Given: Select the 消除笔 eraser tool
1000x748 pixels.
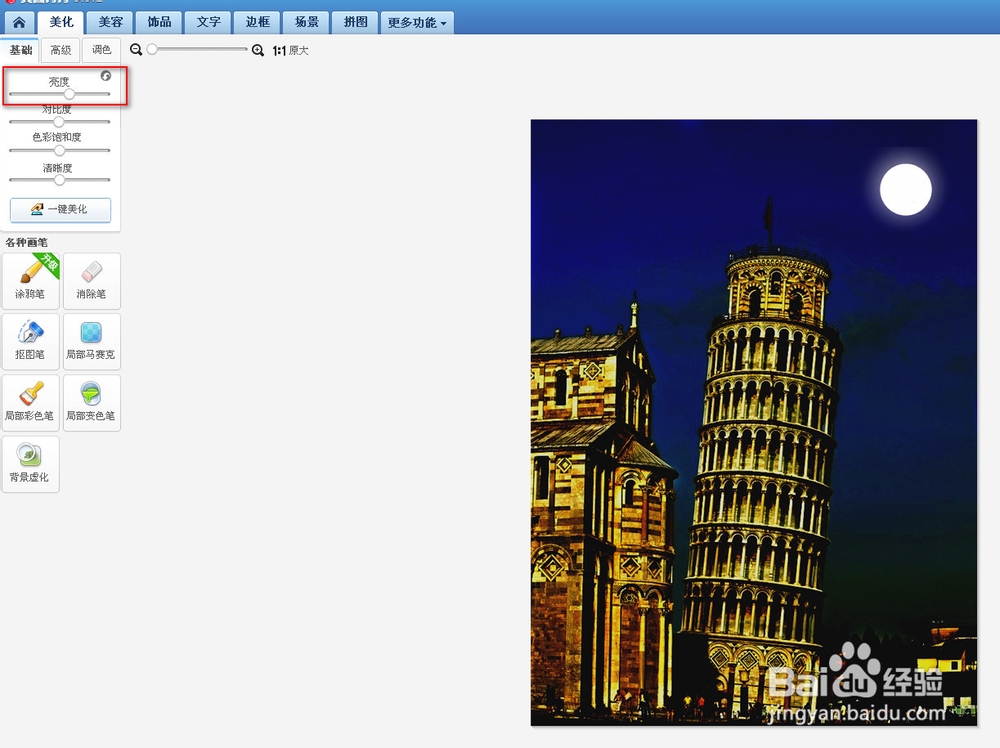Looking at the screenshot, I should click(92, 281).
